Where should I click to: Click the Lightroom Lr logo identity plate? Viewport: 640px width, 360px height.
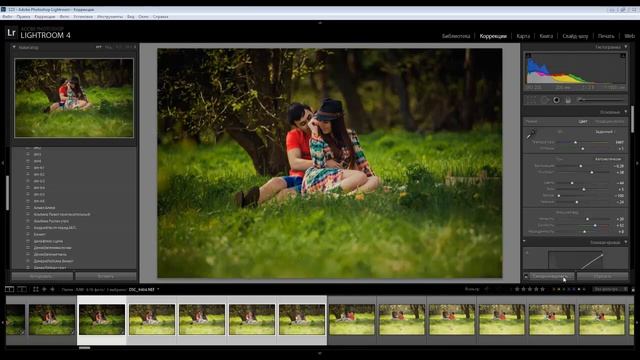tap(11, 33)
